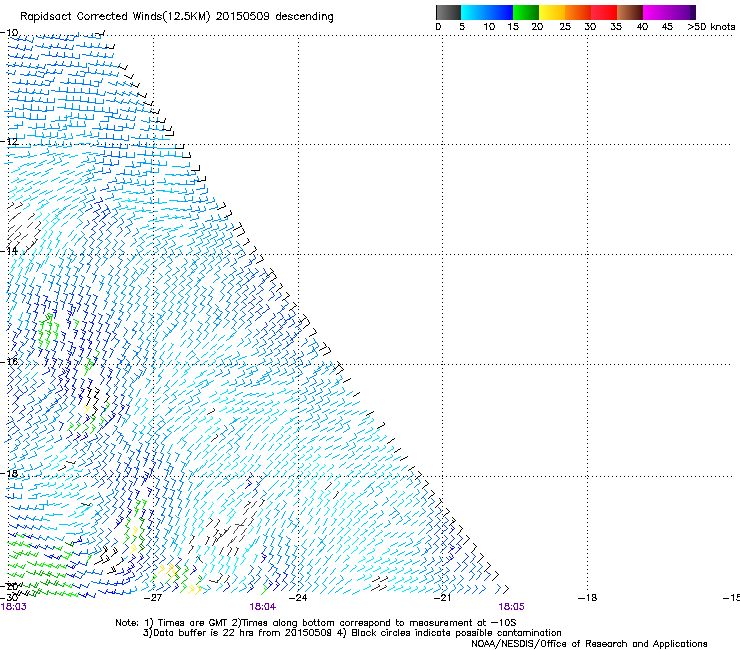The image size is (740, 650).
Task: Click the '-18' latitude label on left axis
Action: 9,473
